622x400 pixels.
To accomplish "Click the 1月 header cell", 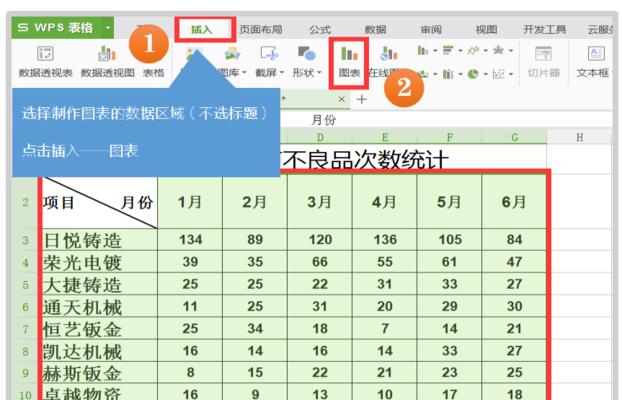I will 190,202.
